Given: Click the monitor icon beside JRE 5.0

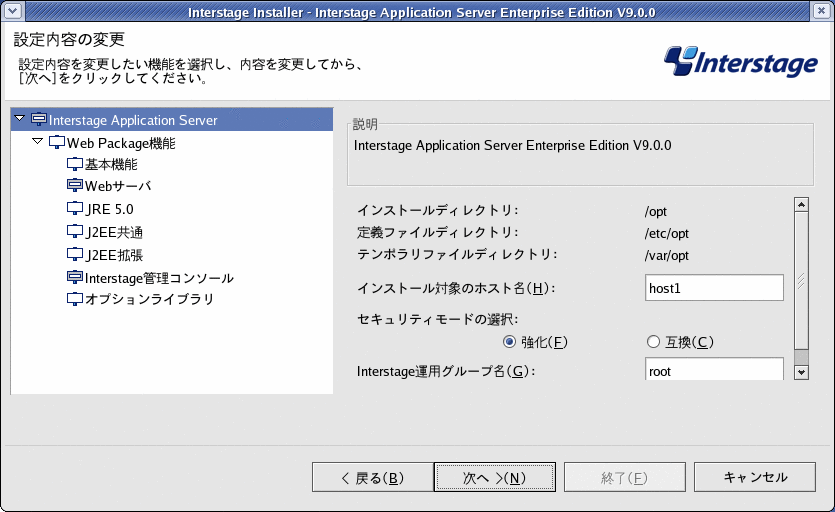Looking at the screenshot, I should tap(75, 208).
